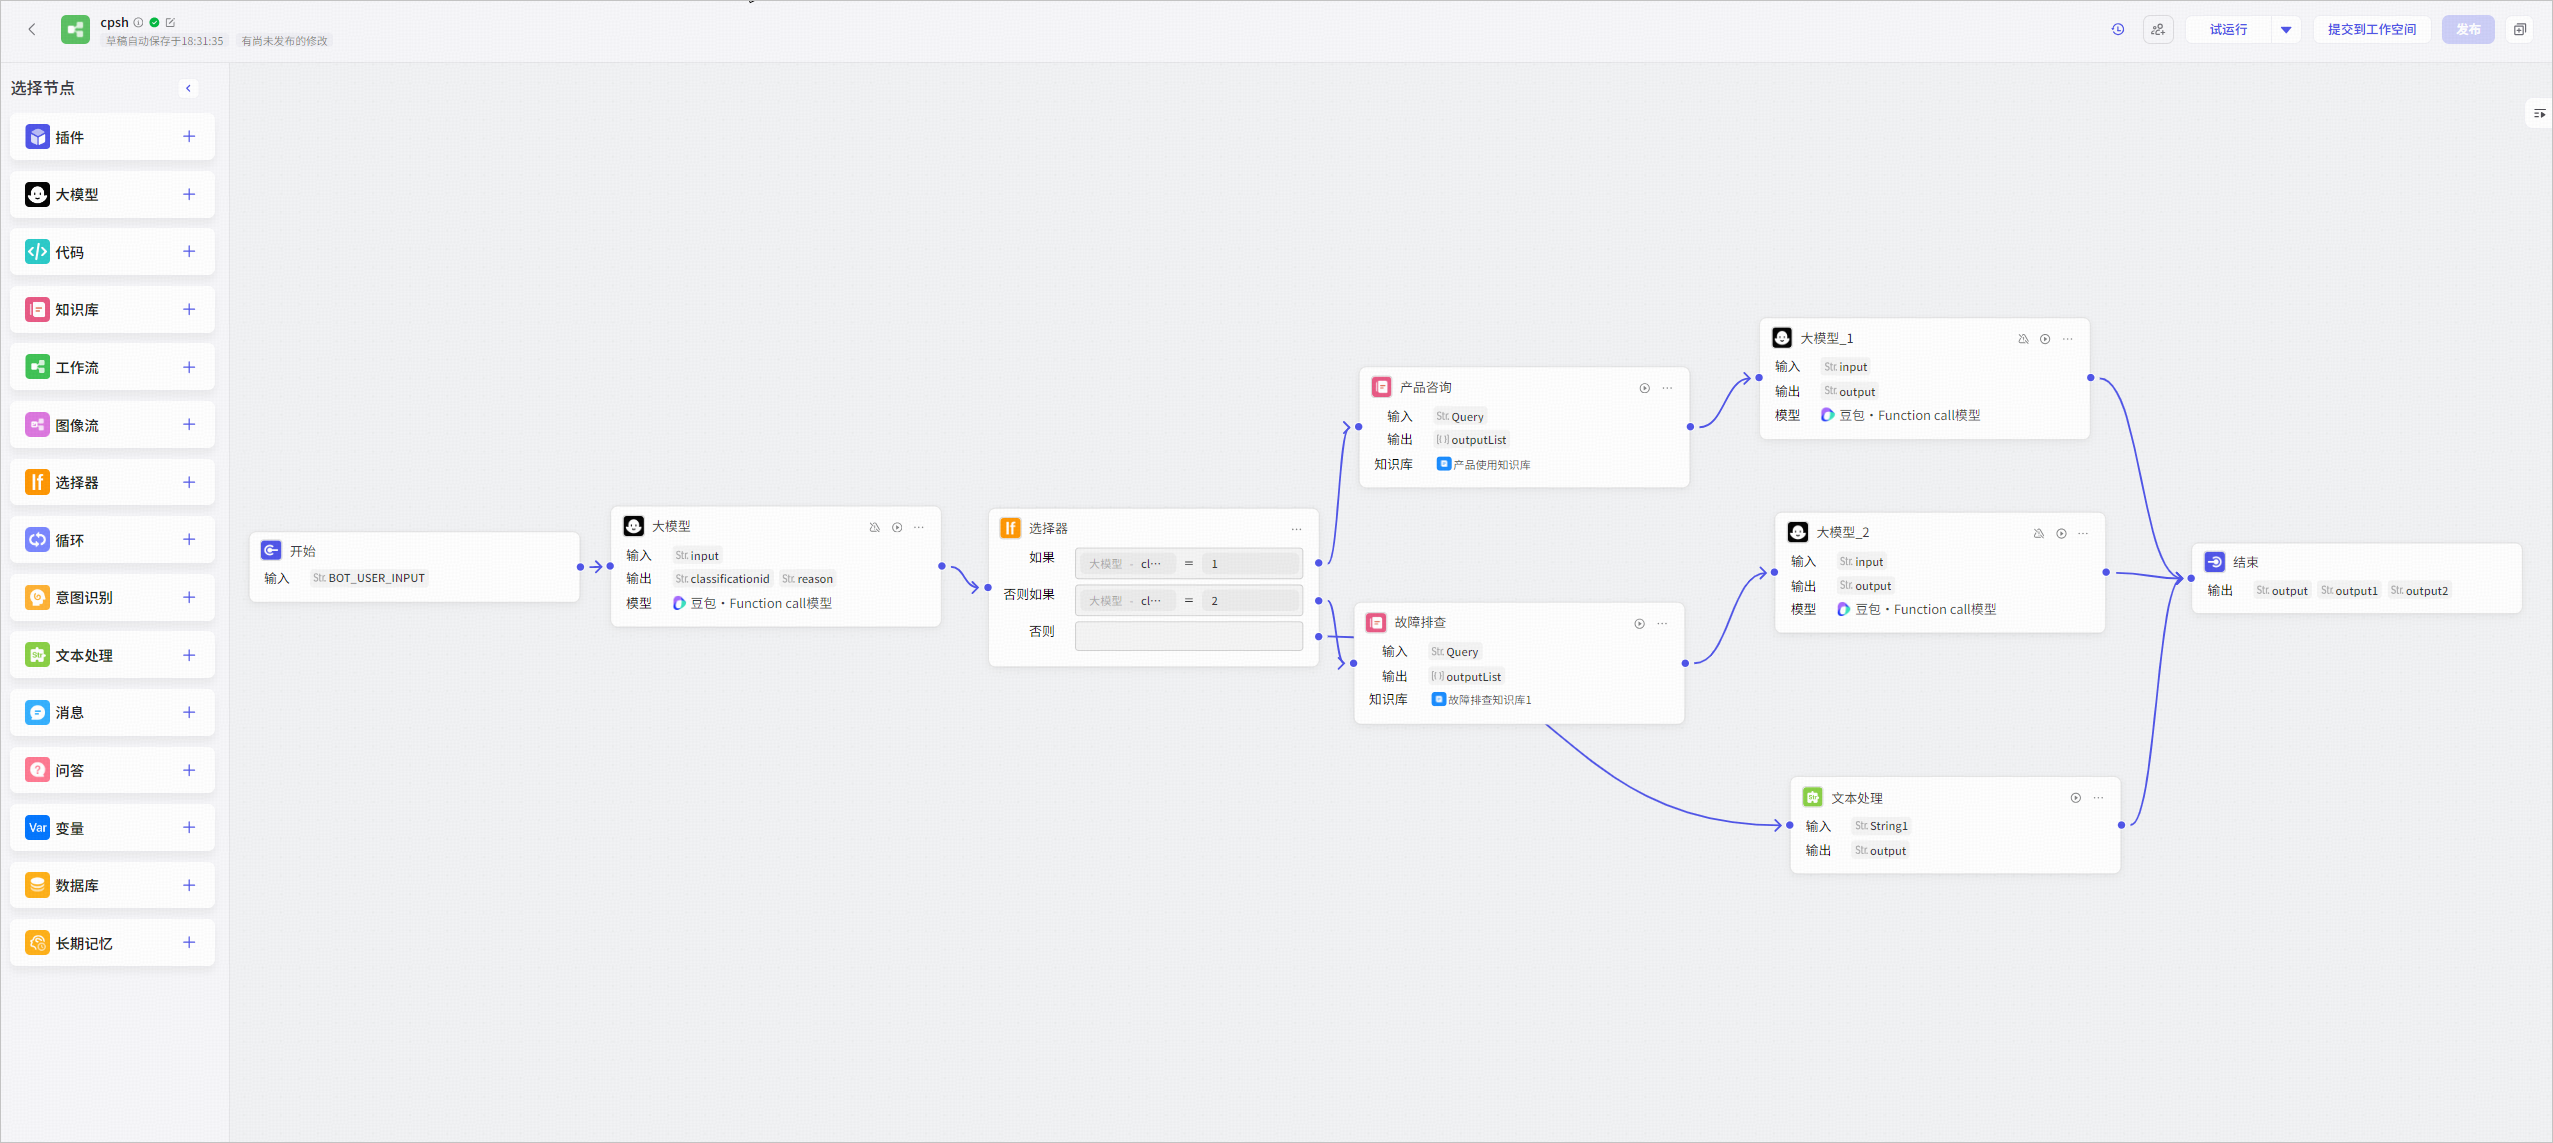Toggle the 大模型_1 node bell-off icon
The width and height of the screenshot is (2553, 1143).
point(2023,339)
